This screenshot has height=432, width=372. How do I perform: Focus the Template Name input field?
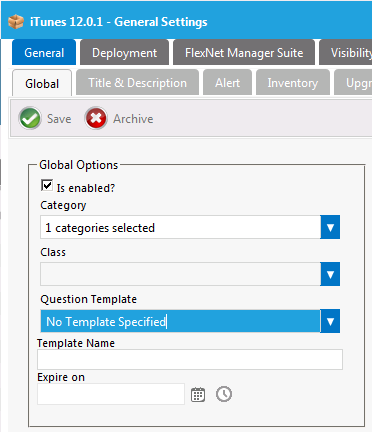click(x=190, y=359)
